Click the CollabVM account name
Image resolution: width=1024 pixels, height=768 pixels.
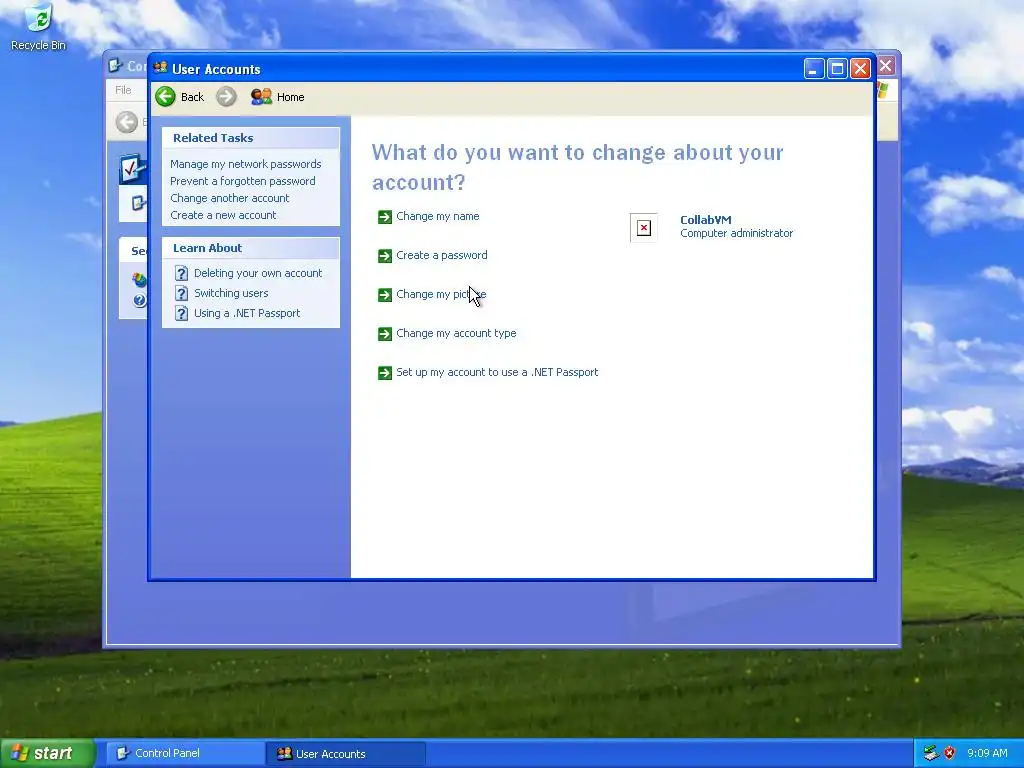(x=705, y=220)
